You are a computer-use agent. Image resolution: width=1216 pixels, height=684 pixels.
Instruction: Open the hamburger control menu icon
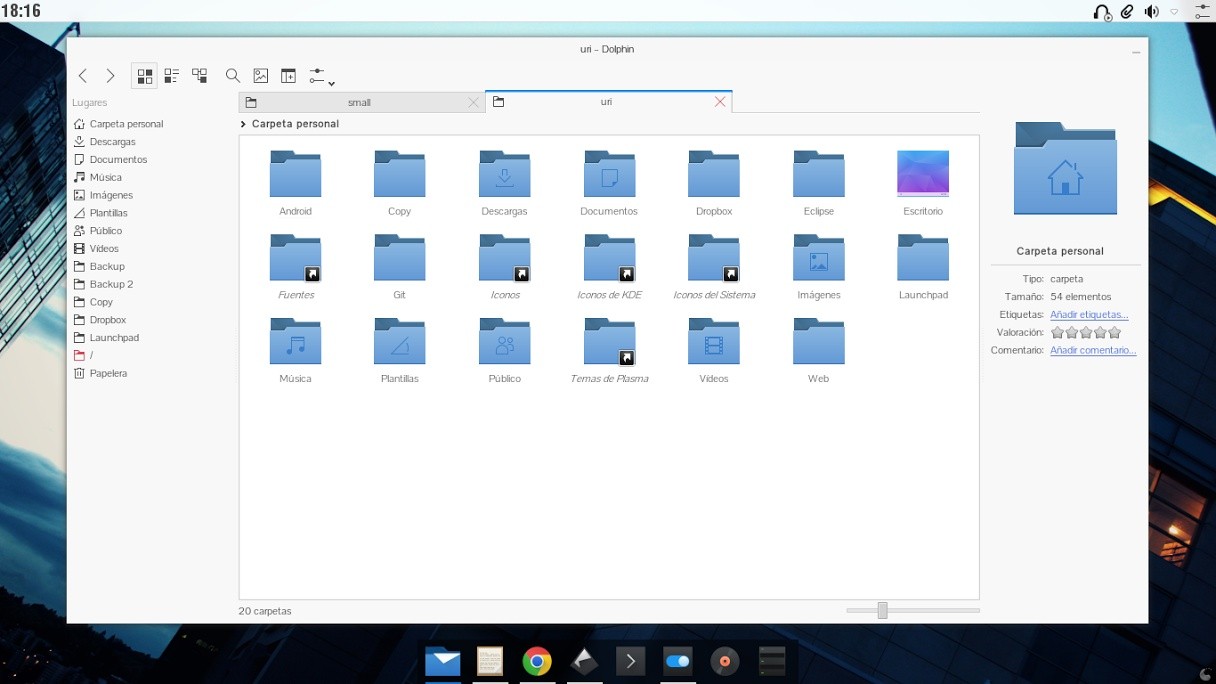[315, 73]
